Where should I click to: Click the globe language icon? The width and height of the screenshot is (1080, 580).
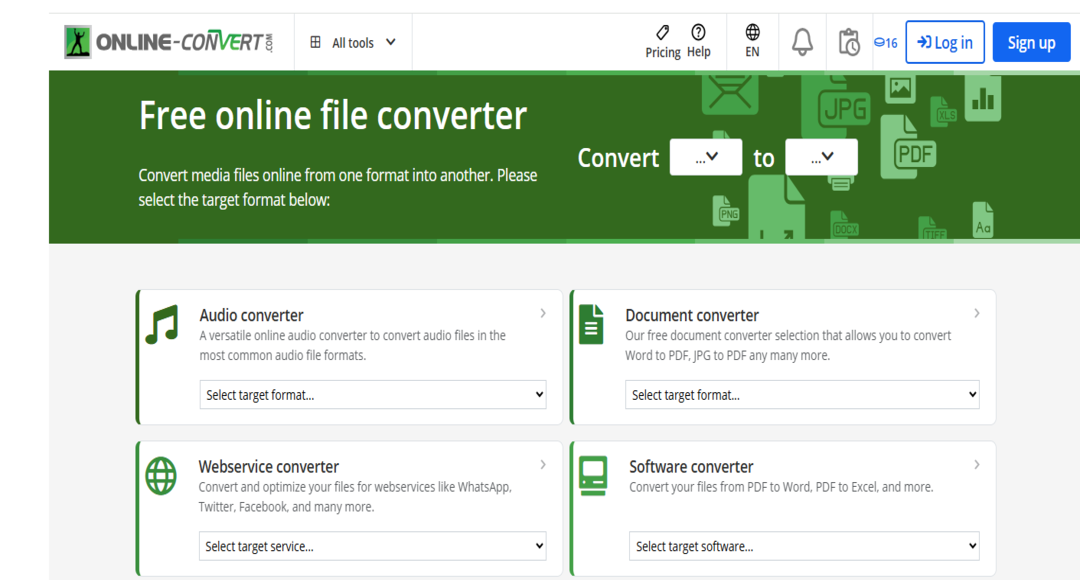pos(752,33)
